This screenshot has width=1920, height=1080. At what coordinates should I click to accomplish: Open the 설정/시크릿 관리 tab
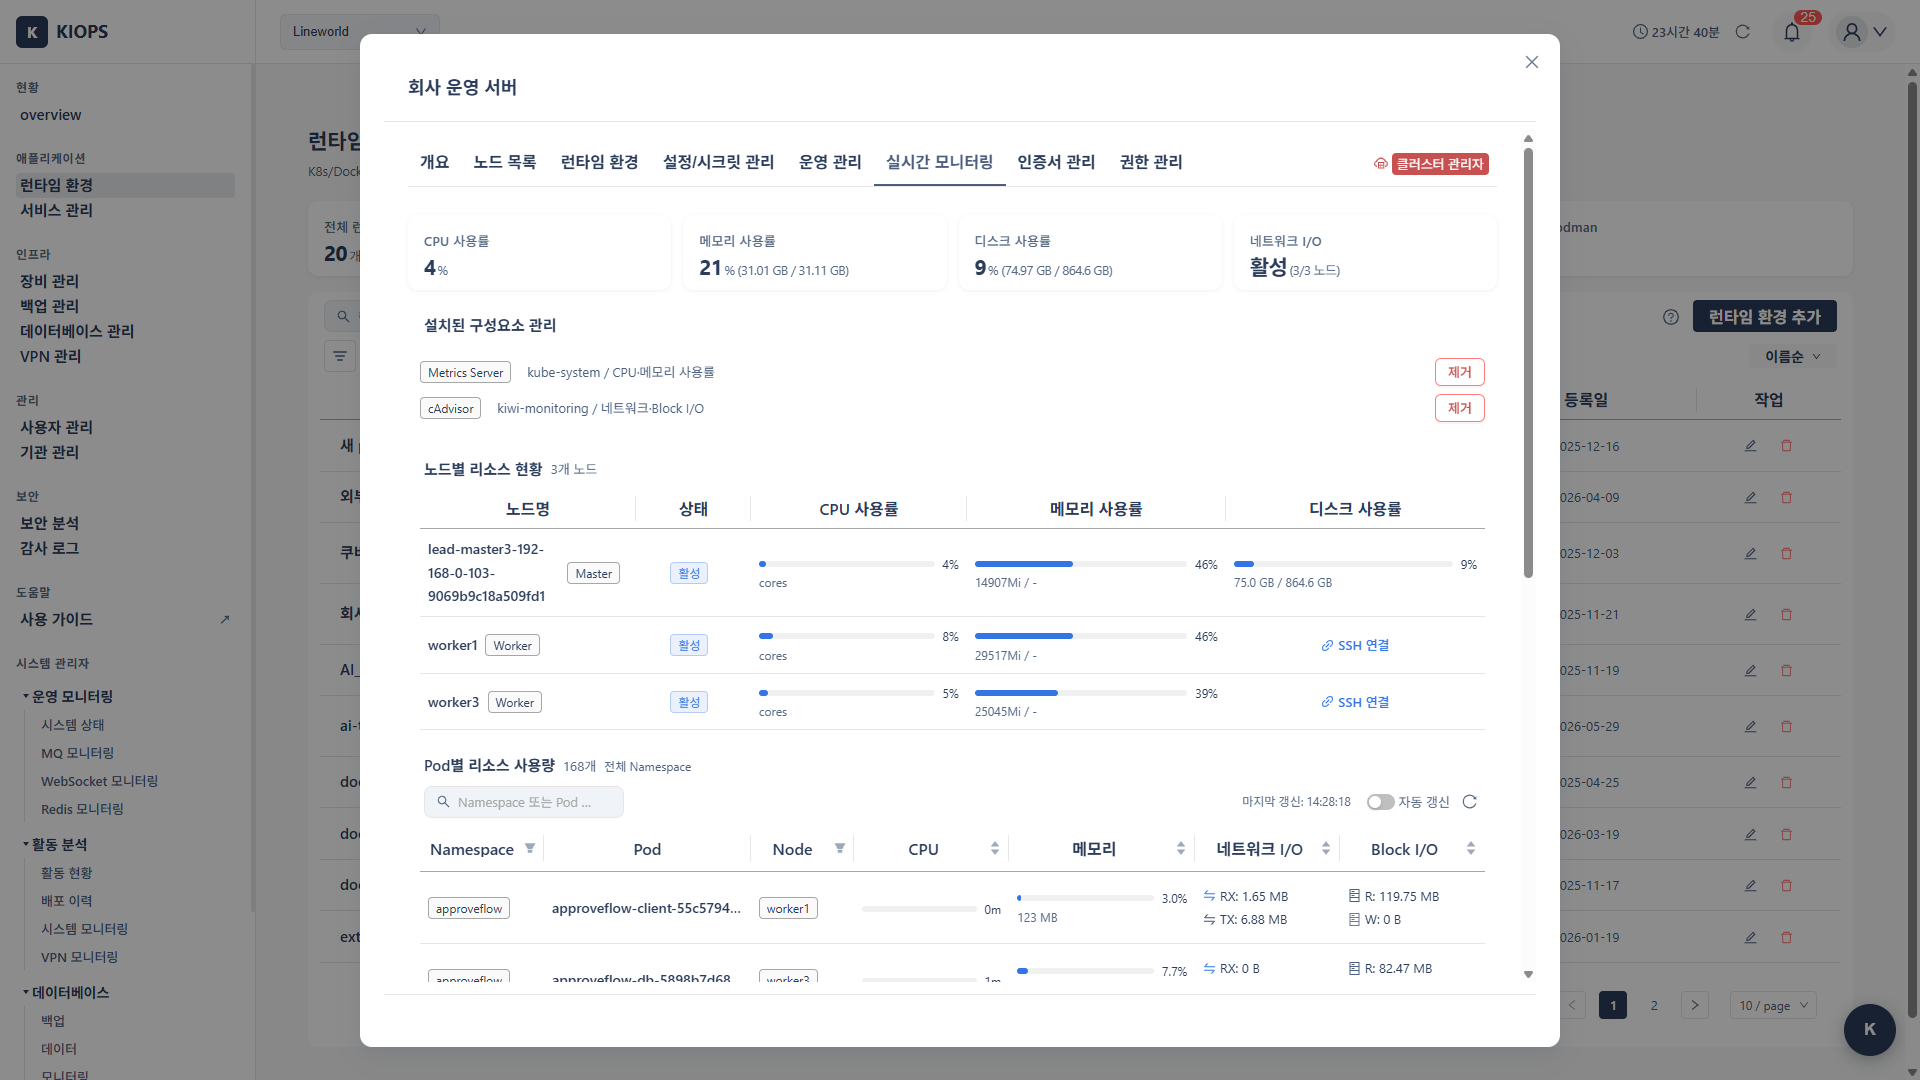pyautogui.click(x=718, y=162)
